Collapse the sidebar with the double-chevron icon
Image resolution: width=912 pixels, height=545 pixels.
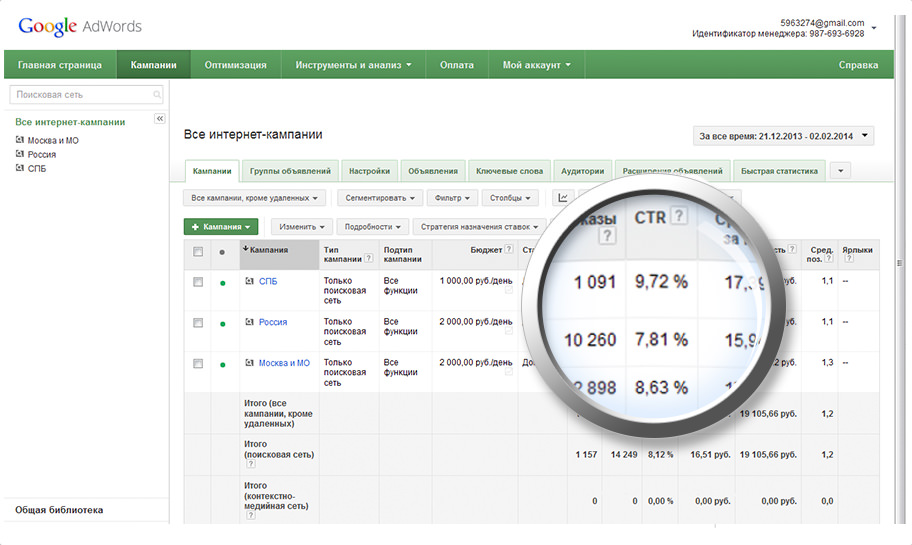[159, 119]
